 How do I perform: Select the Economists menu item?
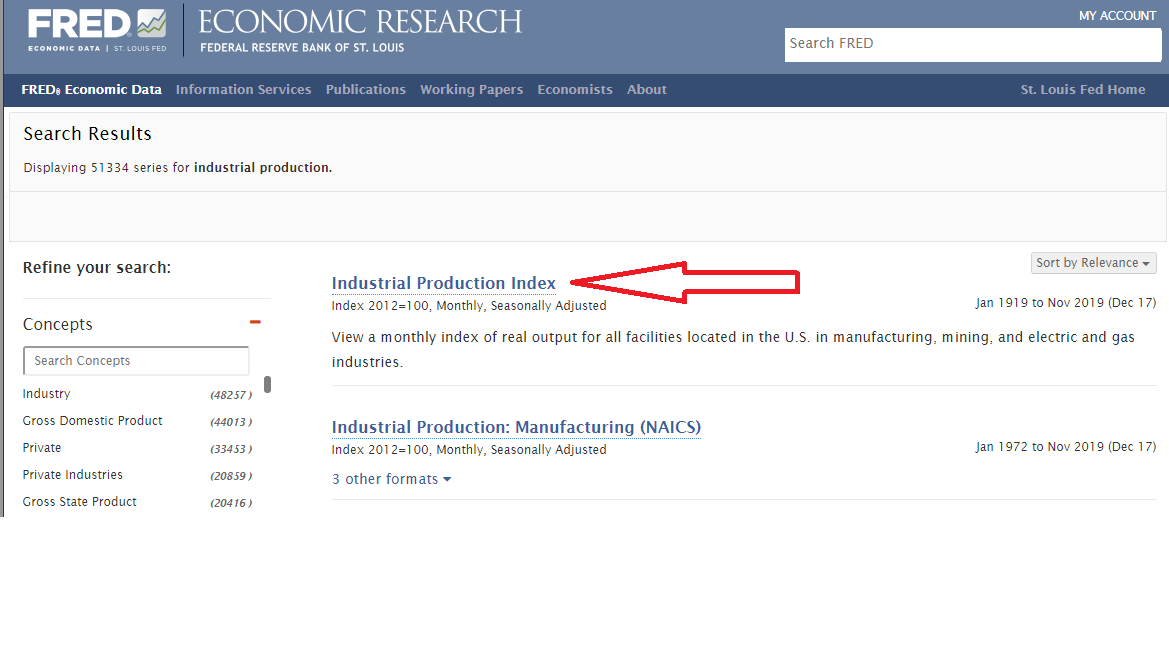574,90
